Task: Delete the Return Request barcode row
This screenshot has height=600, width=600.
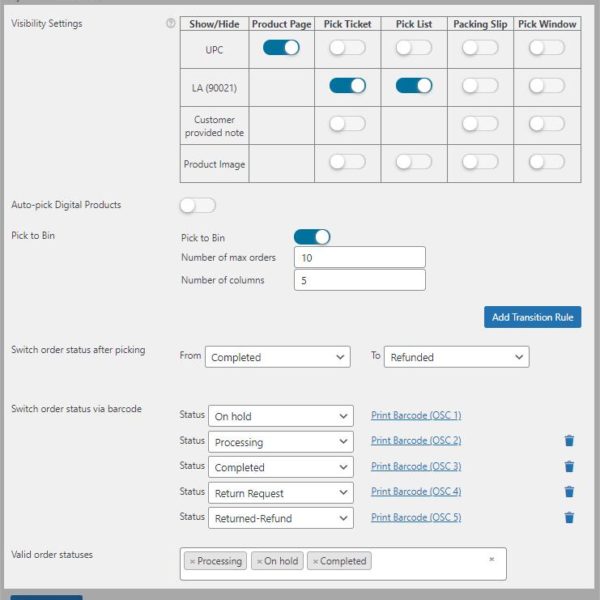Action: 569,492
